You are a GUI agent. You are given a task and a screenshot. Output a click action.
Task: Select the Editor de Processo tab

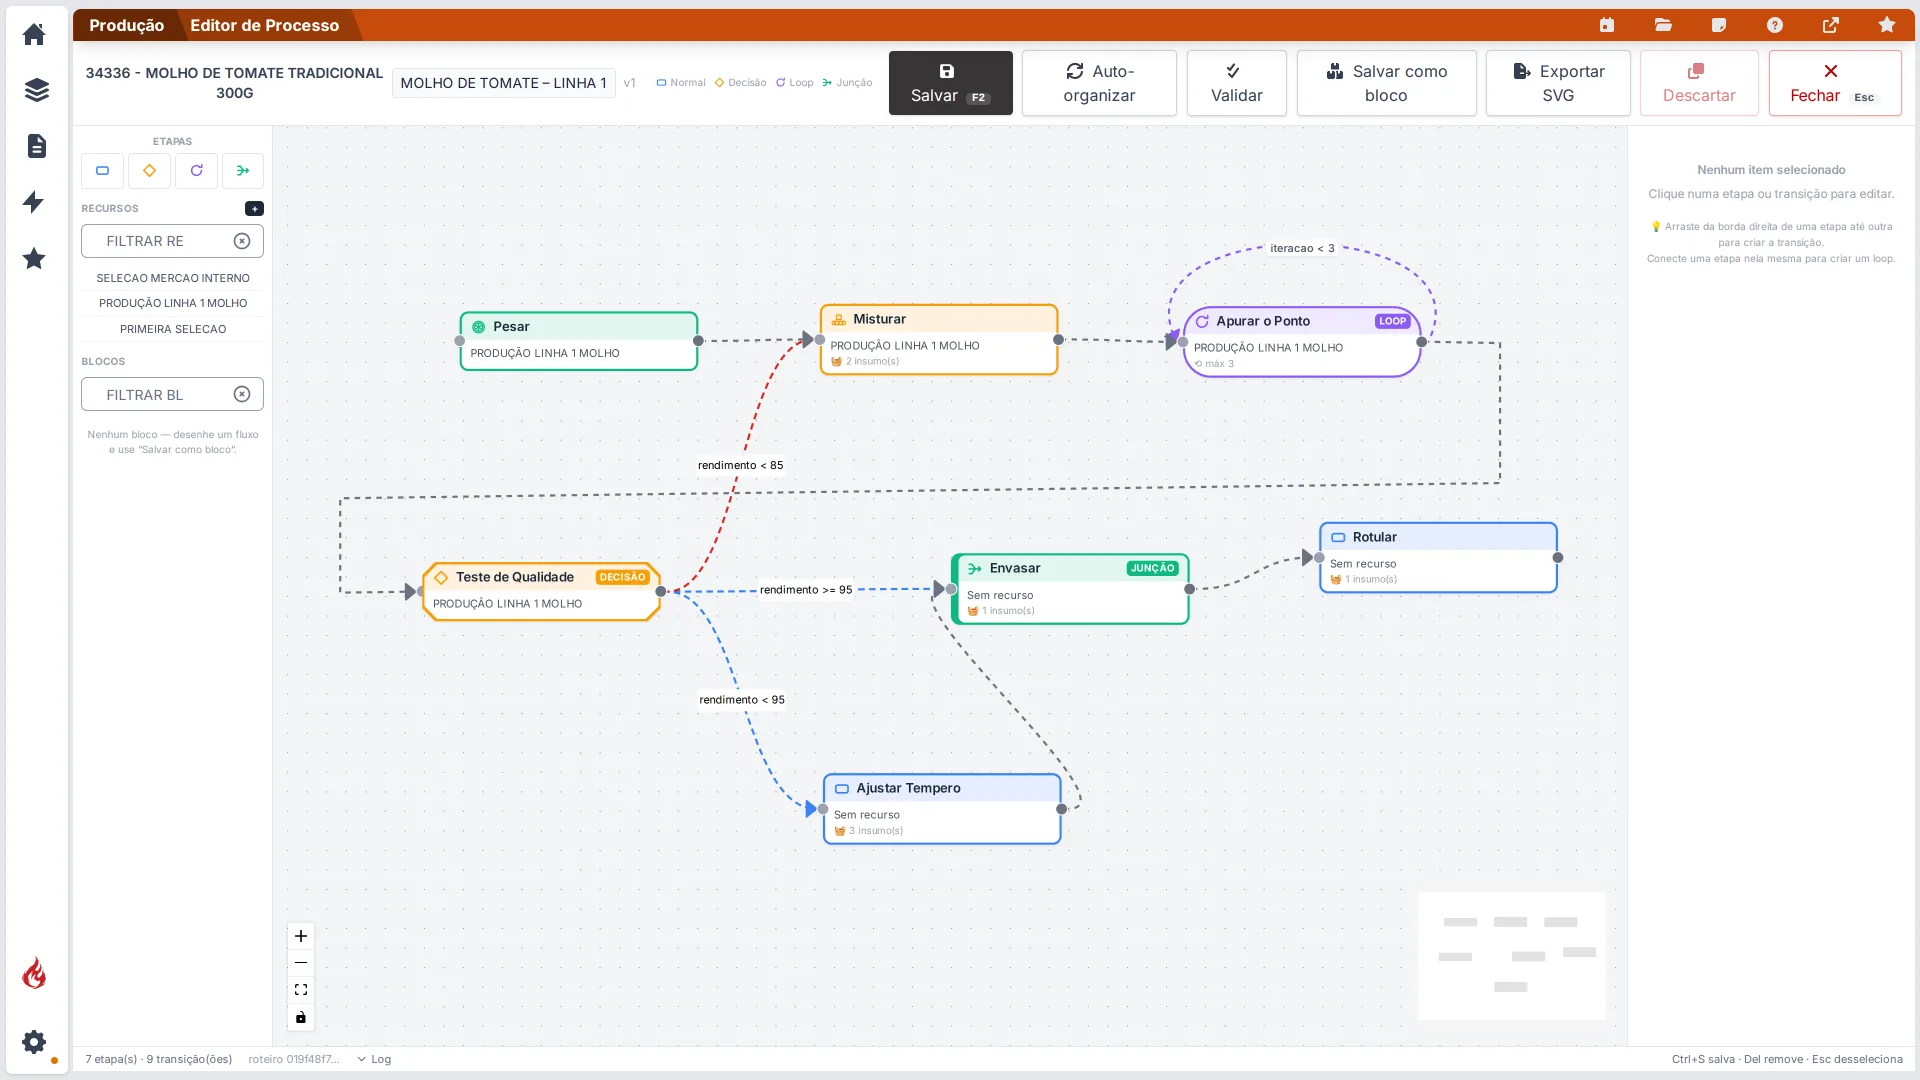(x=265, y=25)
